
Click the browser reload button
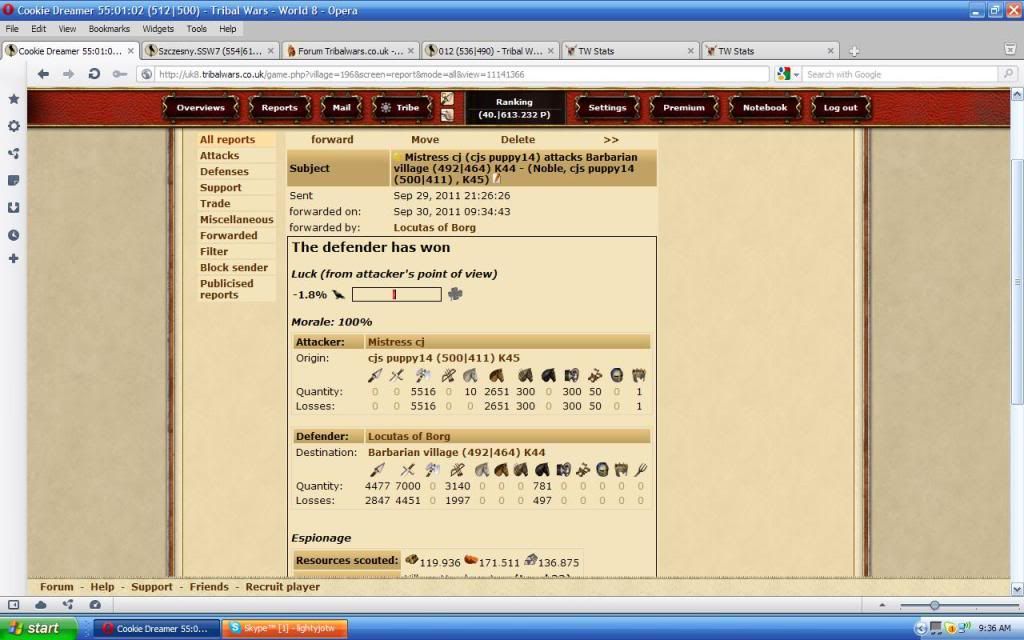click(x=94, y=73)
